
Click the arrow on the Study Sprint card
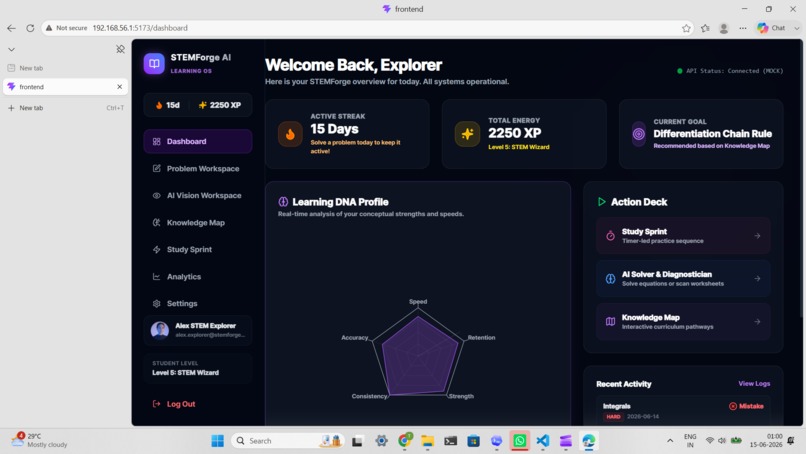tap(757, 235)
